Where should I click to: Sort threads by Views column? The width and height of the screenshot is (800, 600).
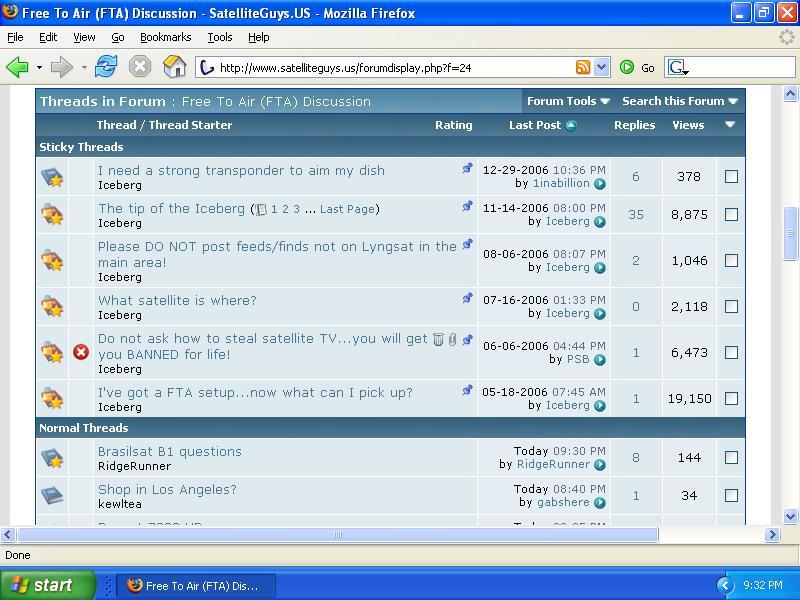688,125
